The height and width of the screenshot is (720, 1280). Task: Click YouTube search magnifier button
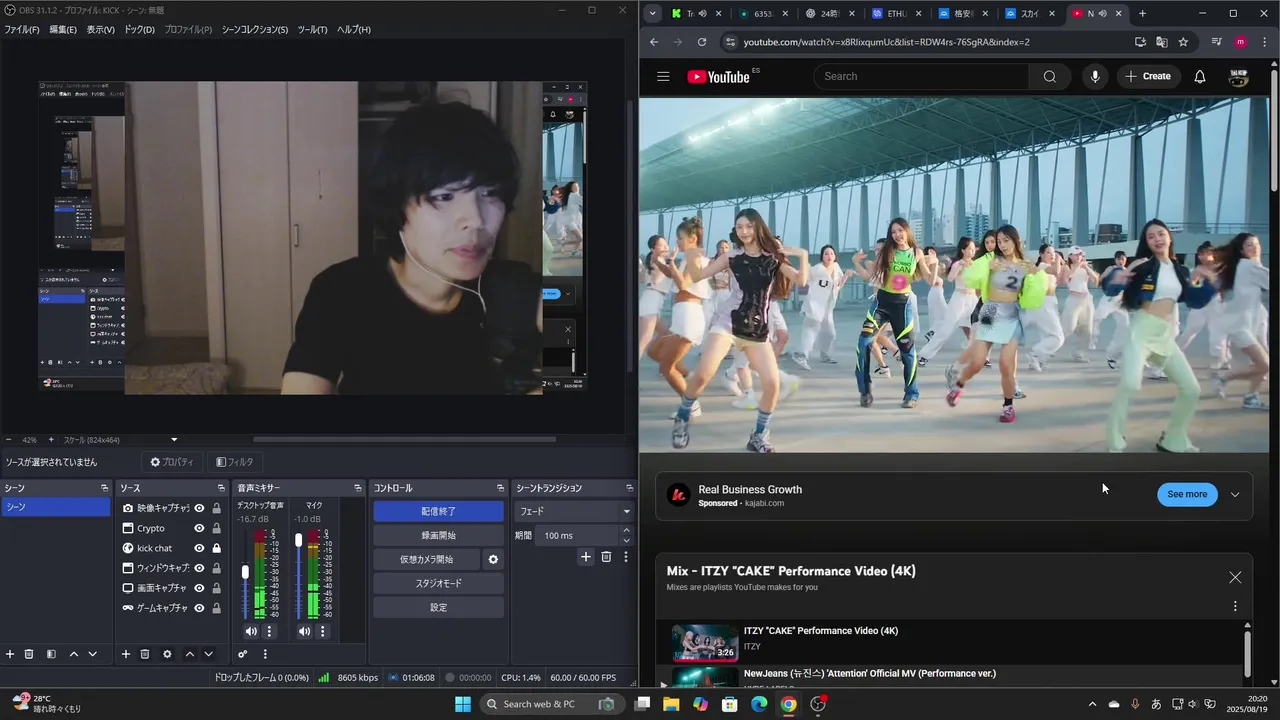click(1049, 76)
